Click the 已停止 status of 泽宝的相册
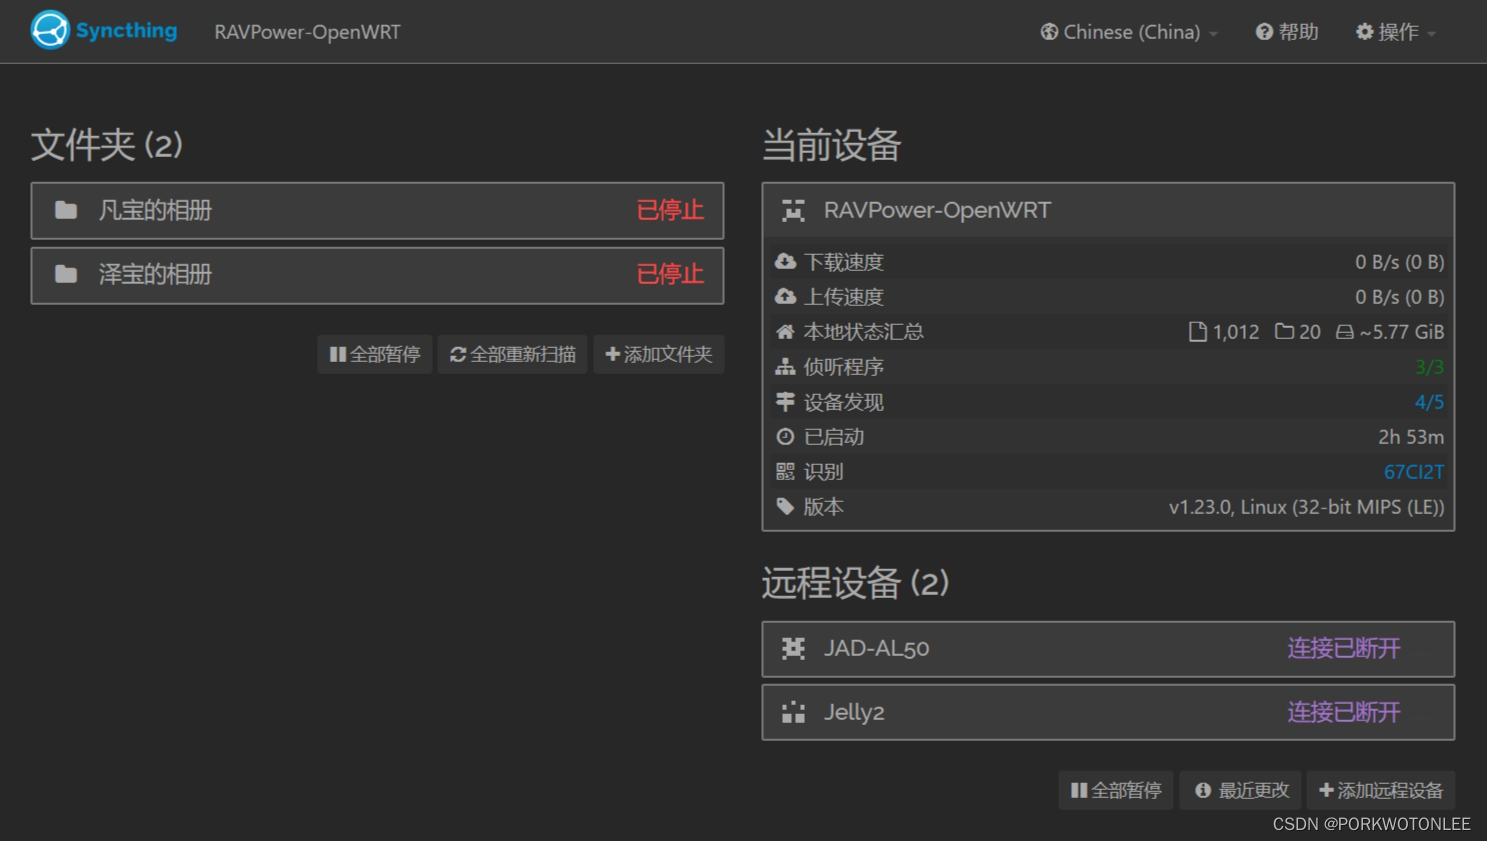This screenshot has height=841, width=1487. tap(670, 274)
